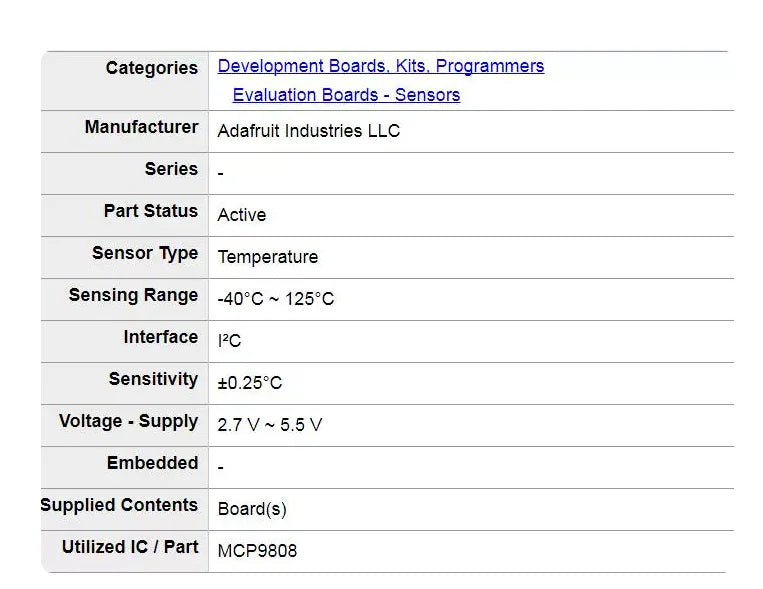763x589 pixels.
Task: Select the Supplied Contents label
Action: coord(119,505)
